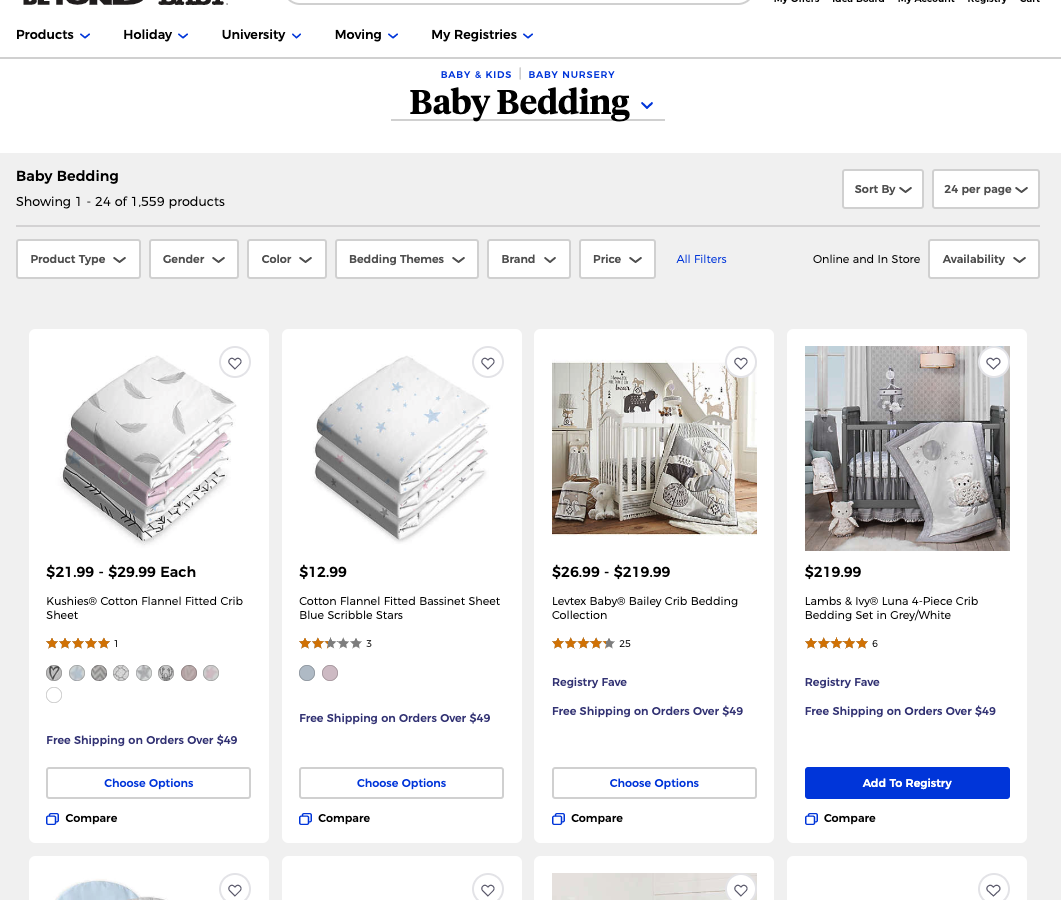
Task: Expand the Baby Bedding title chevron
Action: coord(647,106)
